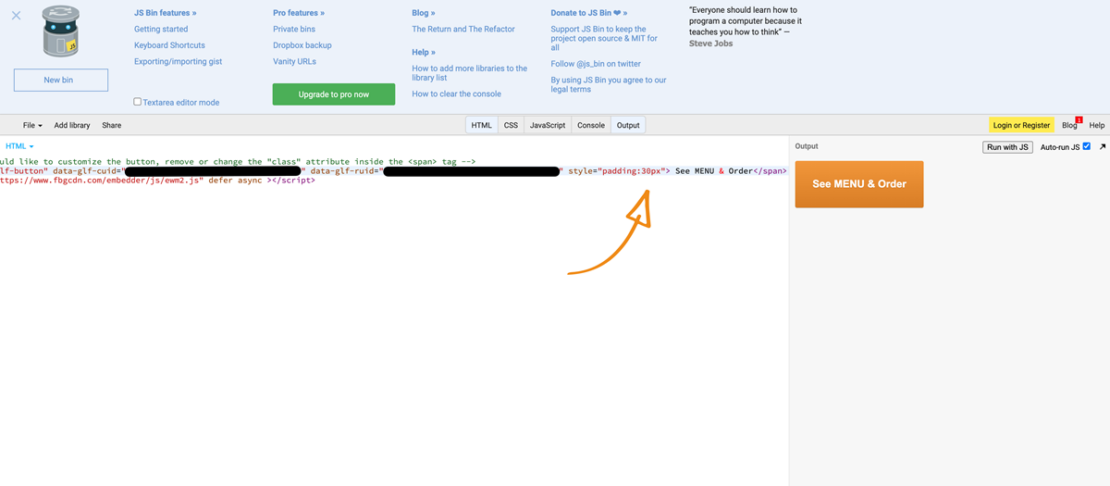
Task: Open the Keyboard Shortcuts link
Action: pyautogui.click(x=169, y=45)
